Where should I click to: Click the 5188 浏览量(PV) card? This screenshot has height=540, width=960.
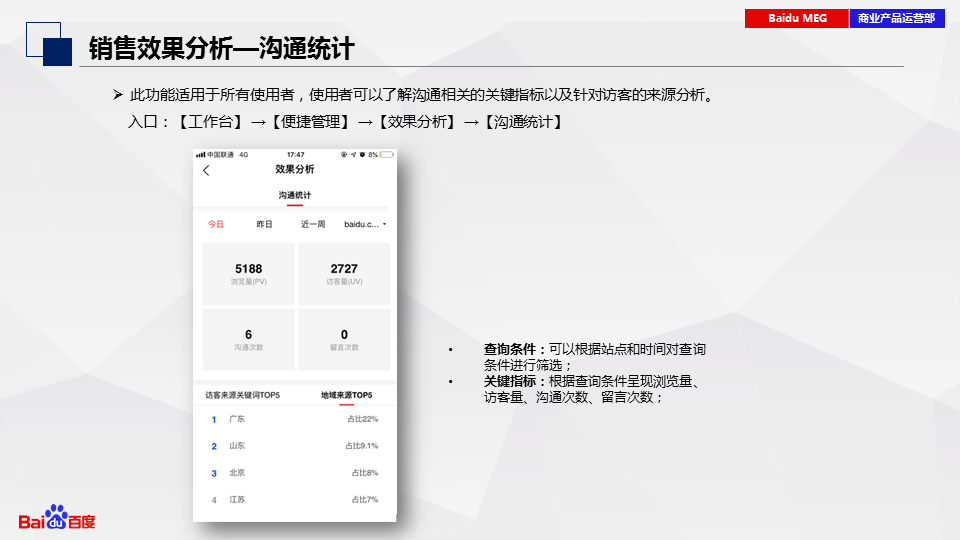(249, 274)
